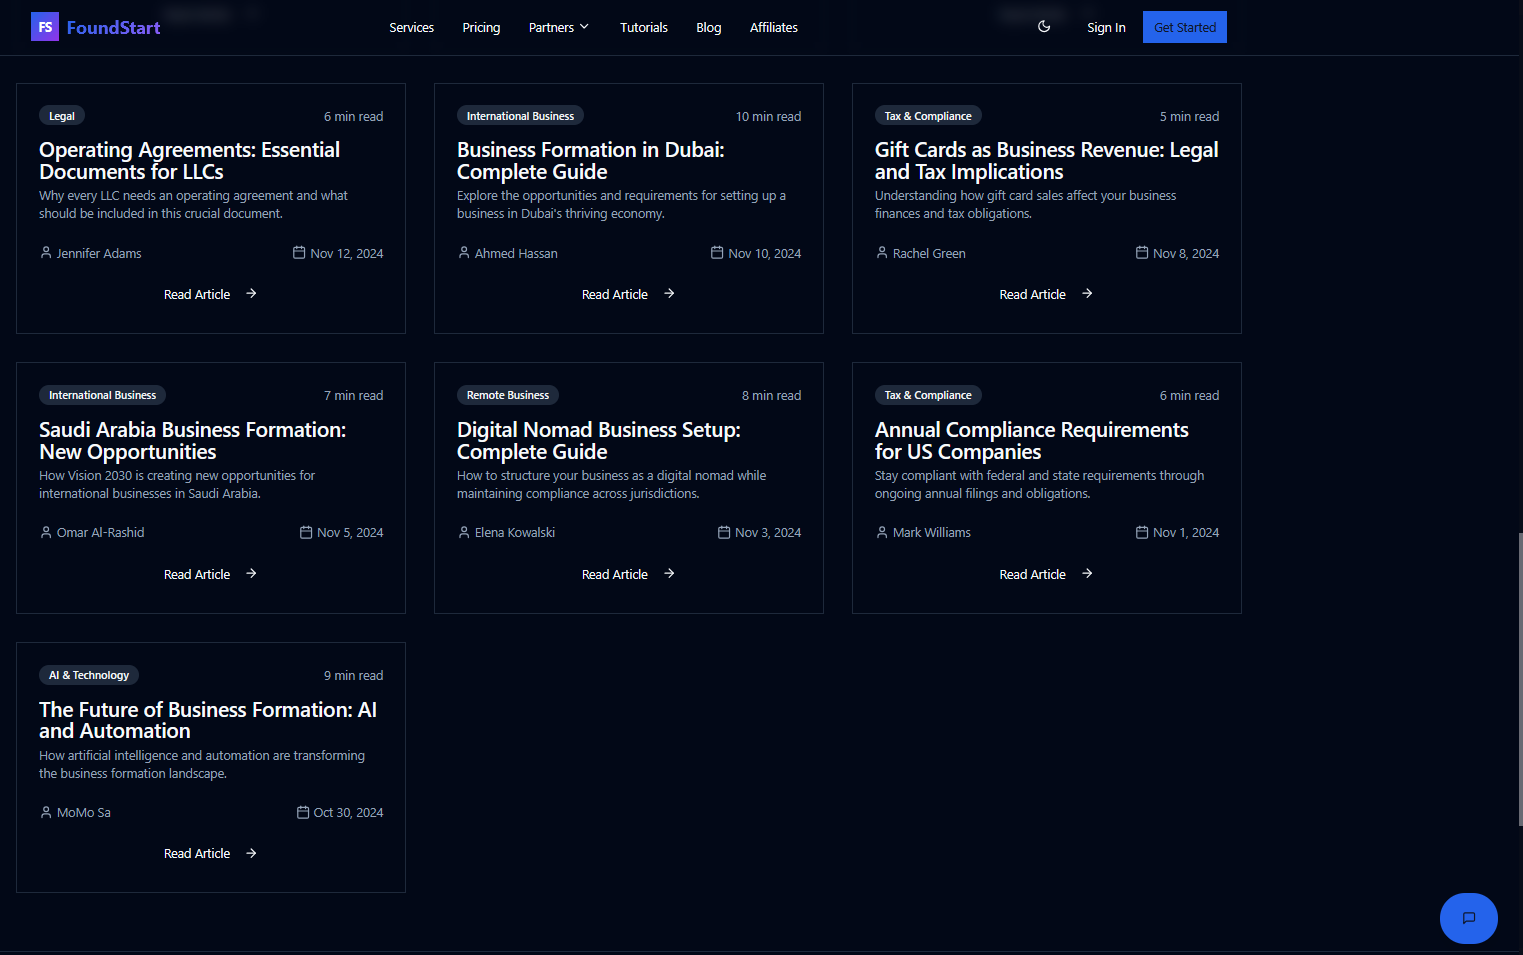
Task: Click author icon beside MoMo Sa
Action: (46, 813)
